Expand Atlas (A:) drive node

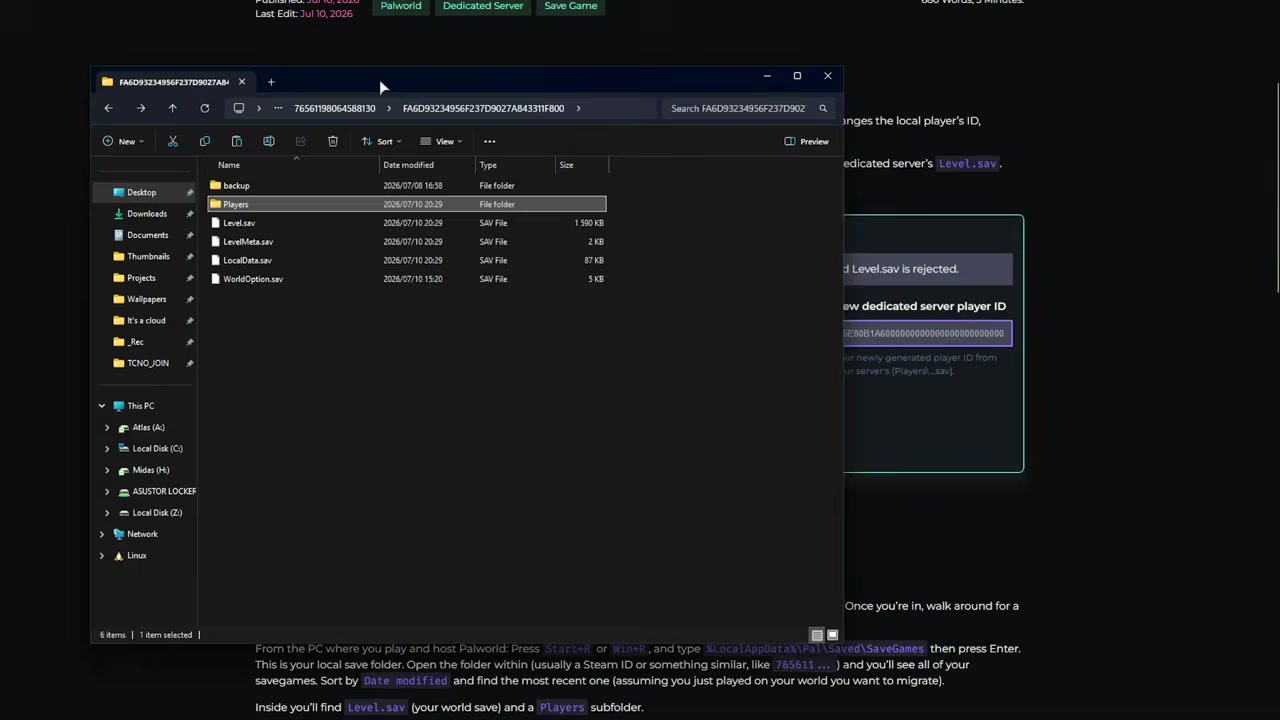click(x=107, y=427)
